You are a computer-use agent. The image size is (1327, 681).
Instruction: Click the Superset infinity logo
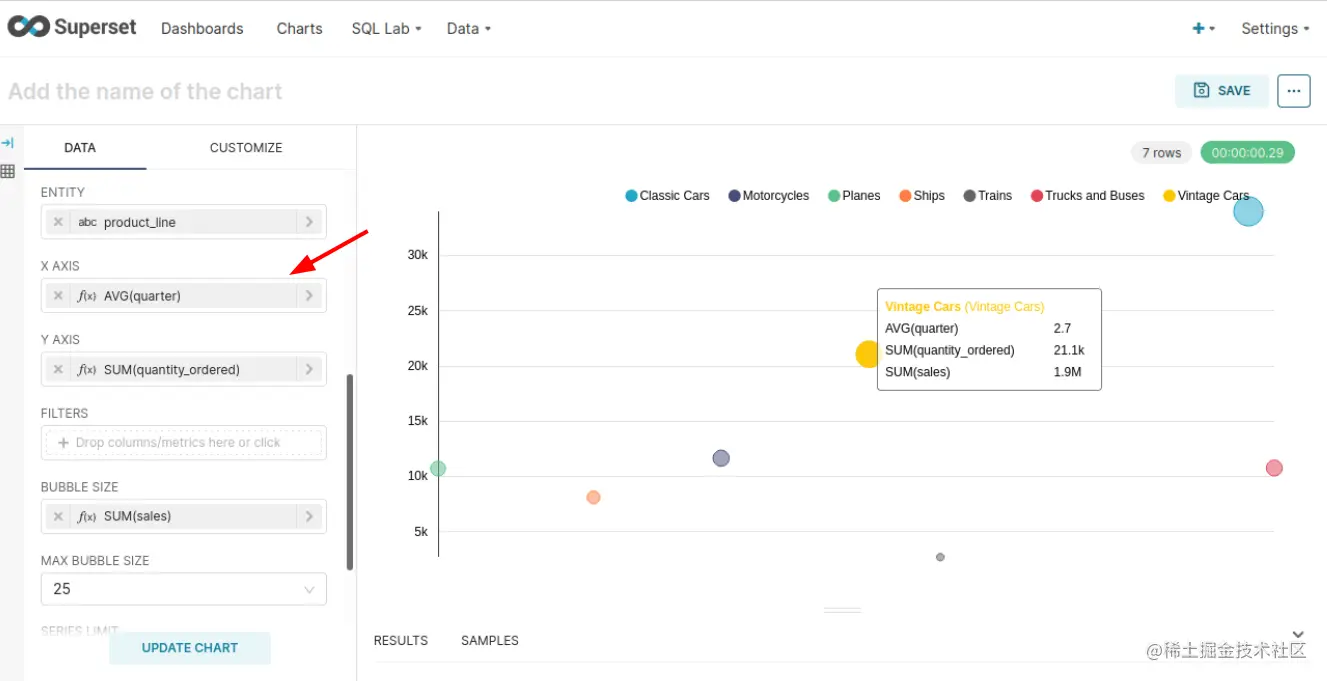tap(28, 27)
